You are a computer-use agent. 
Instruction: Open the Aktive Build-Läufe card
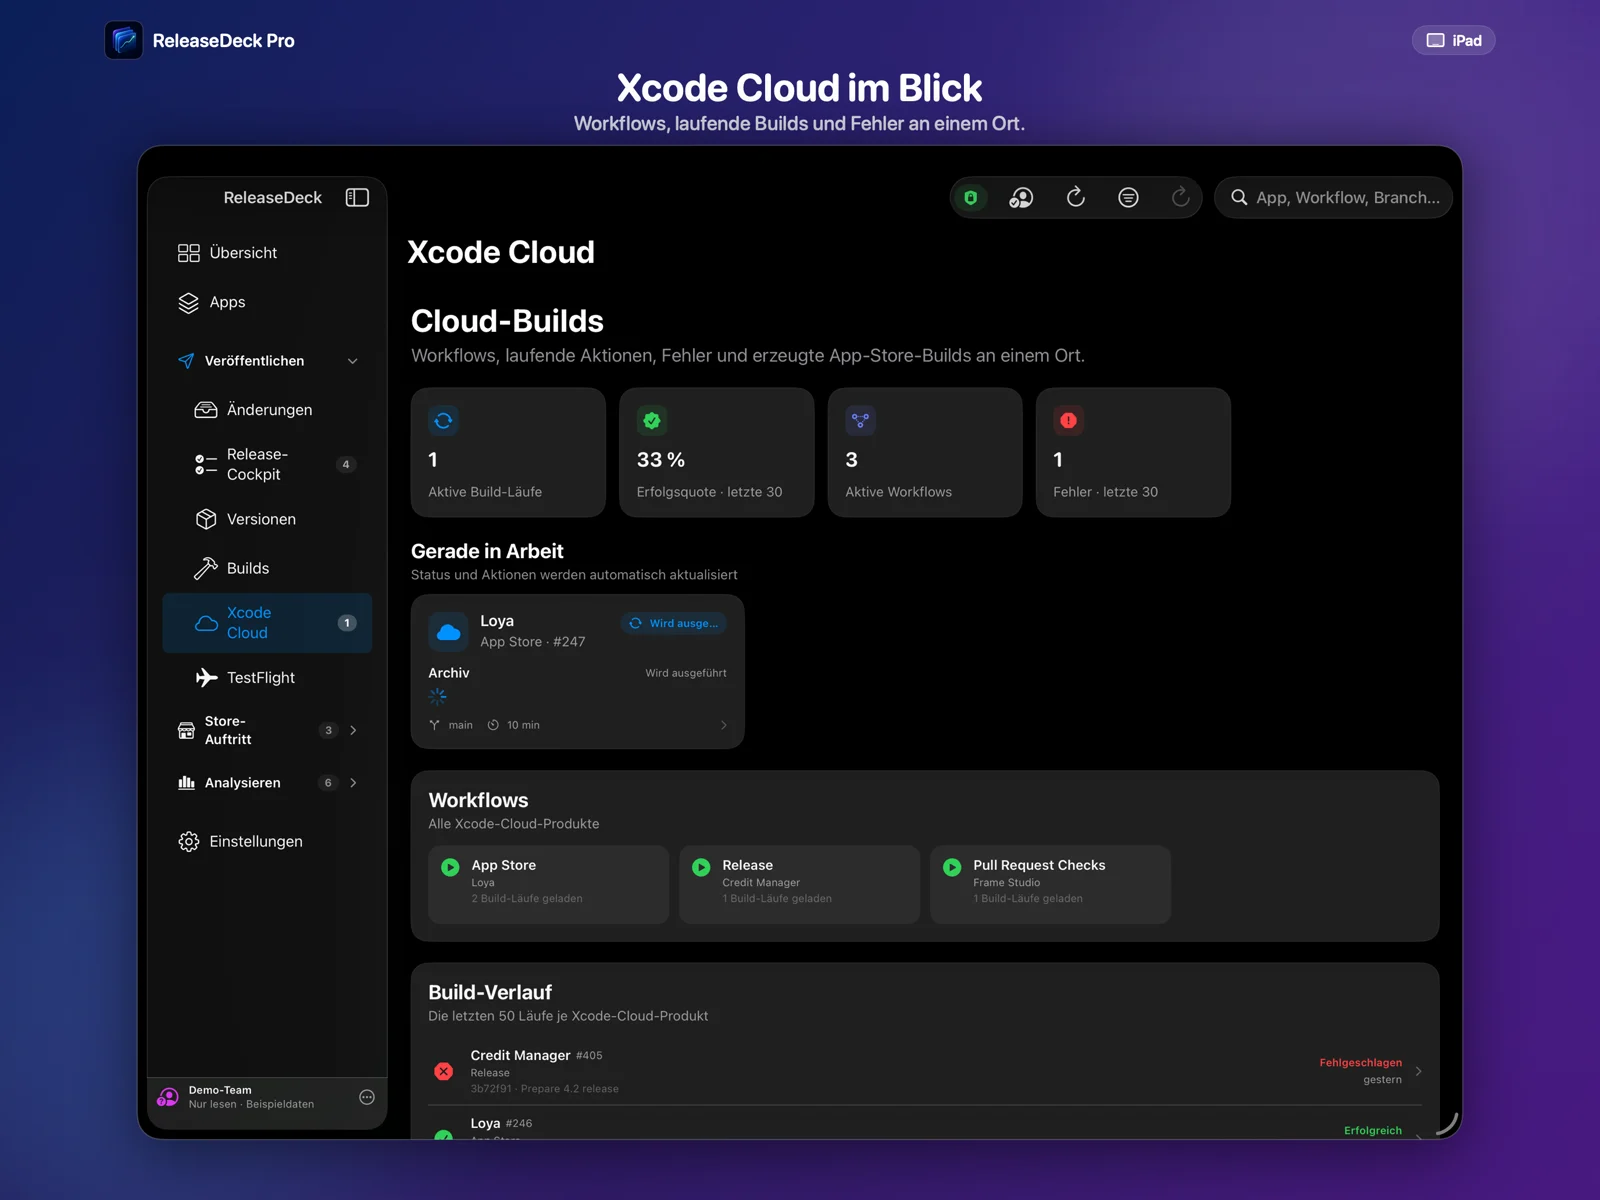coord(508,452)
